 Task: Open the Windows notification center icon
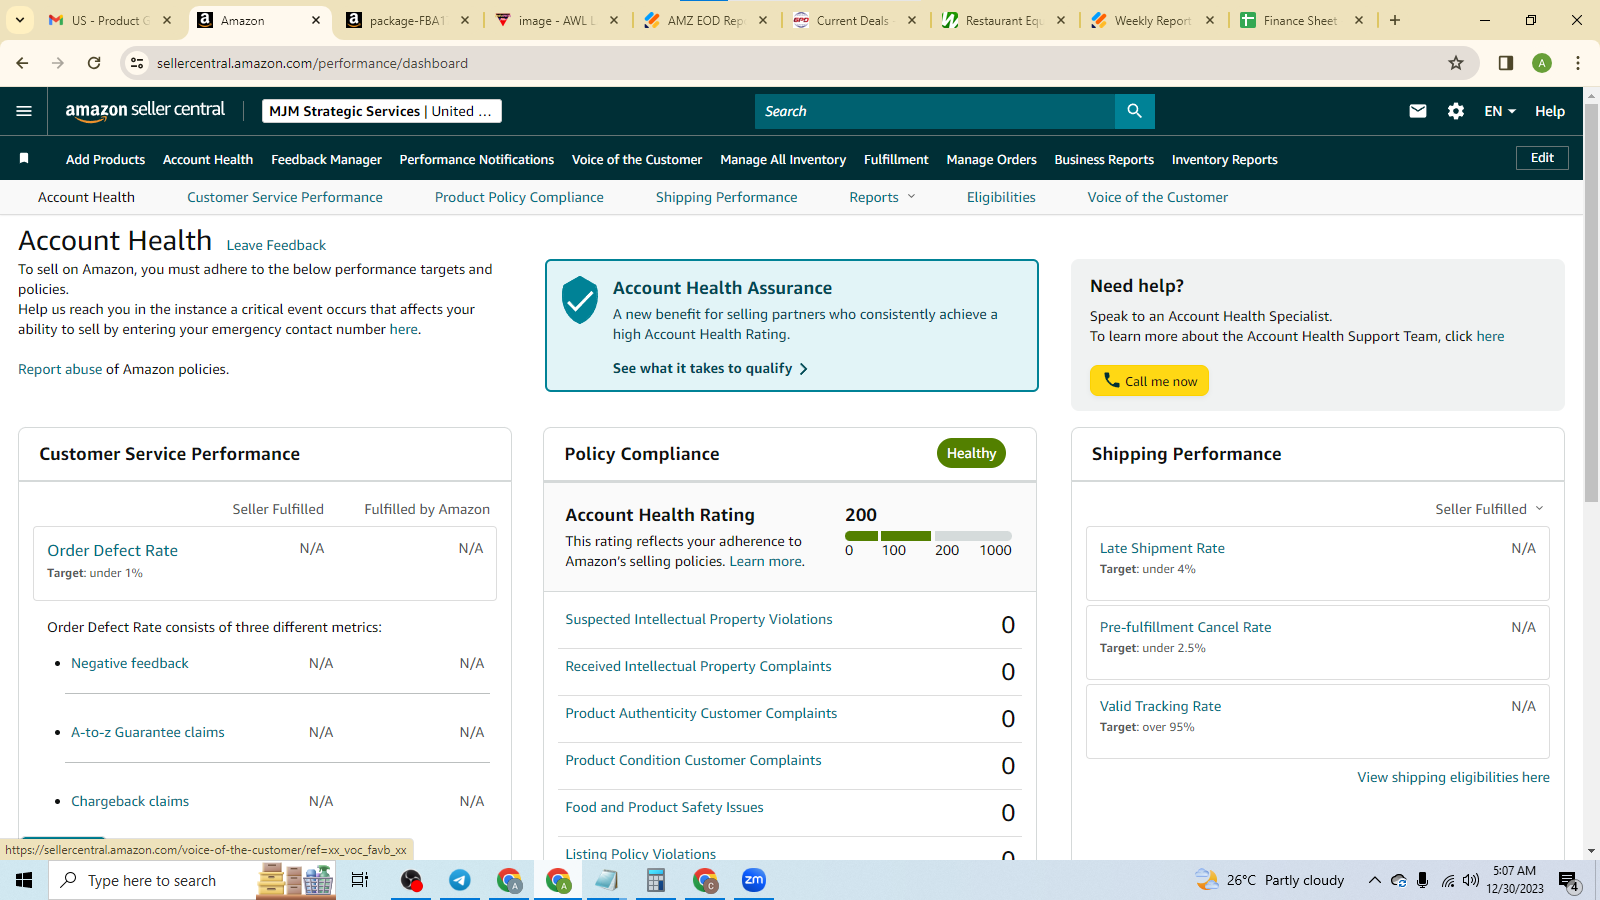(1569, 881)
